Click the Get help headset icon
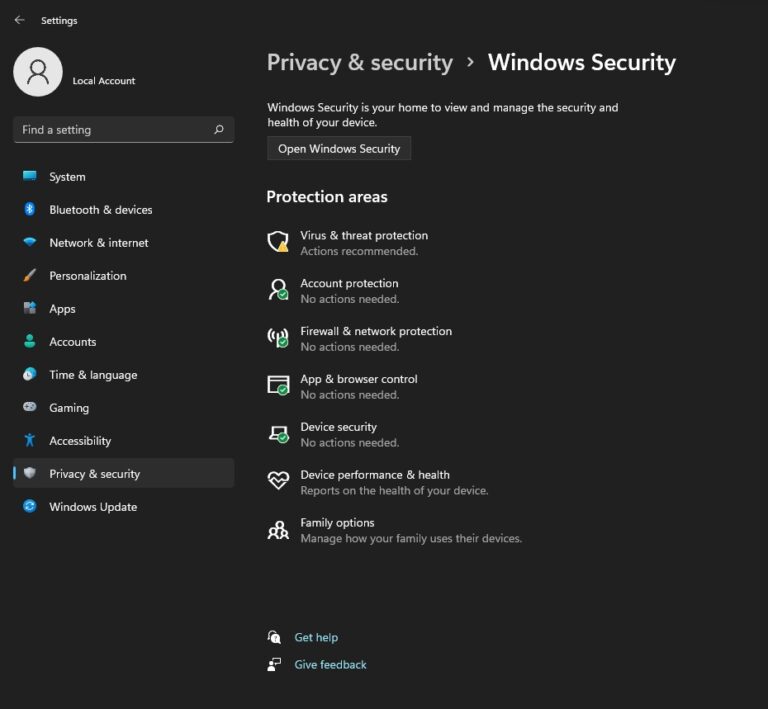The height and width of the screenshot is (709, 768). pyautogui.click(x=274, y=637)
